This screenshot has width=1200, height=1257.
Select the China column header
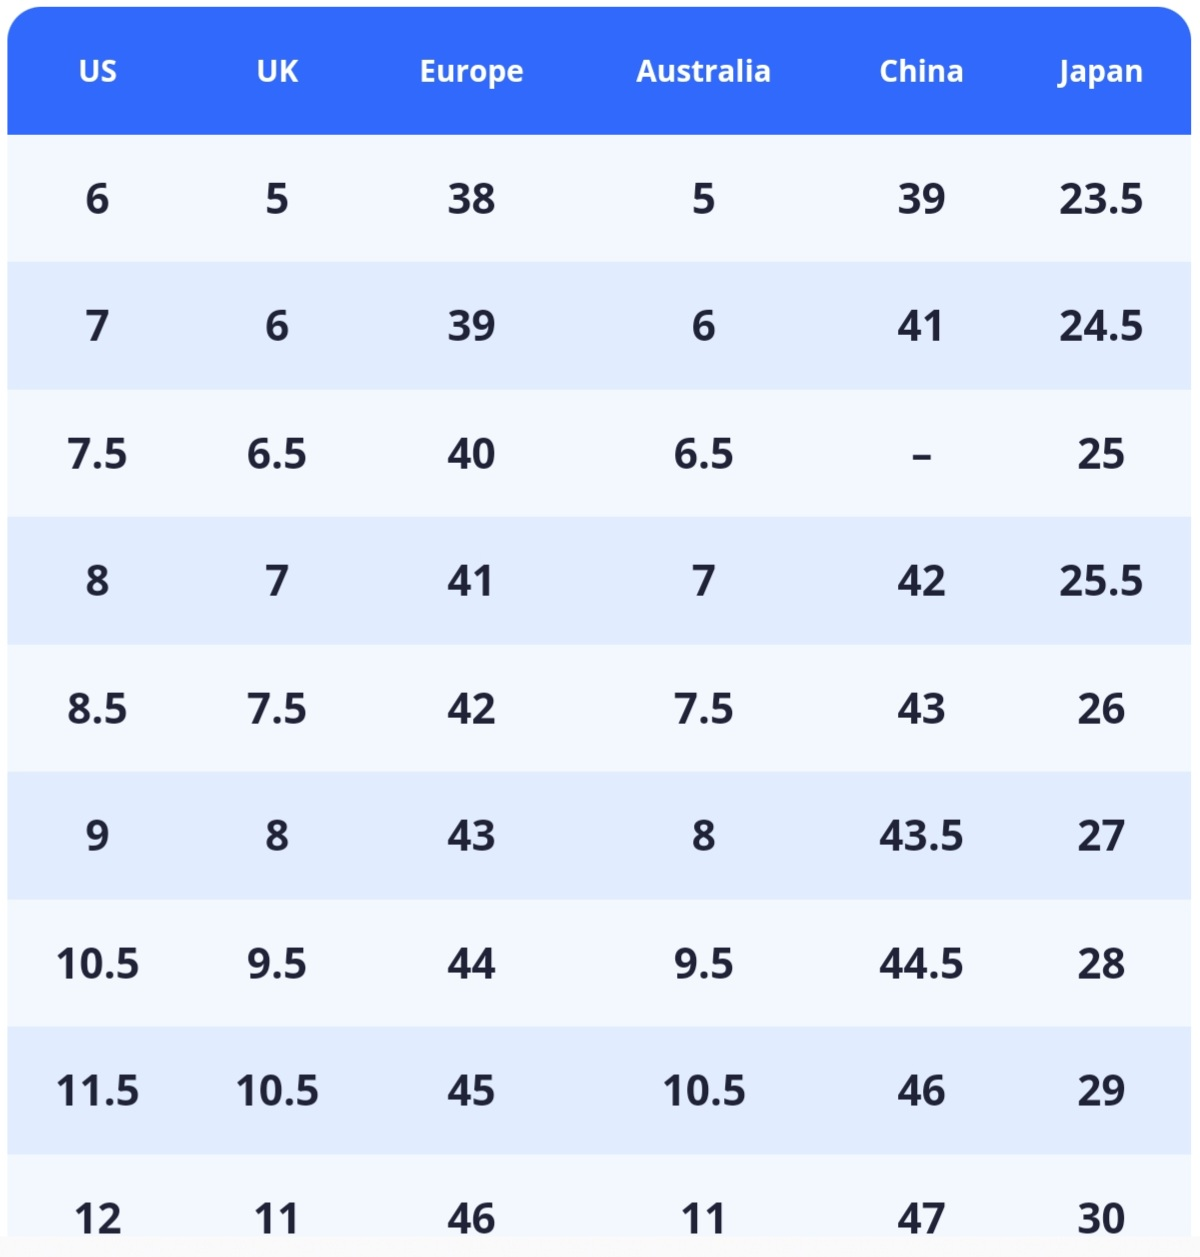[921, 71]
